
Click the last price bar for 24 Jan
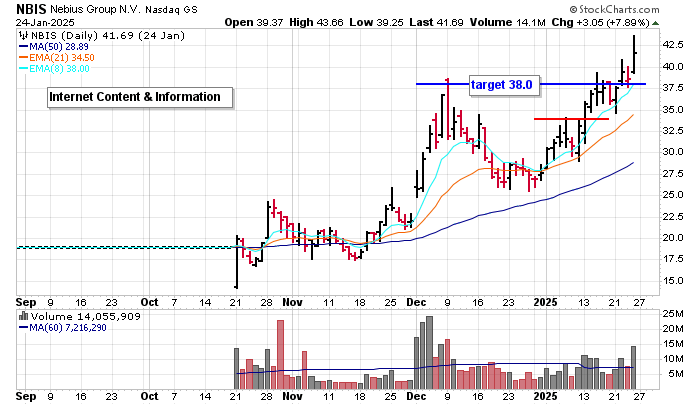634,54
